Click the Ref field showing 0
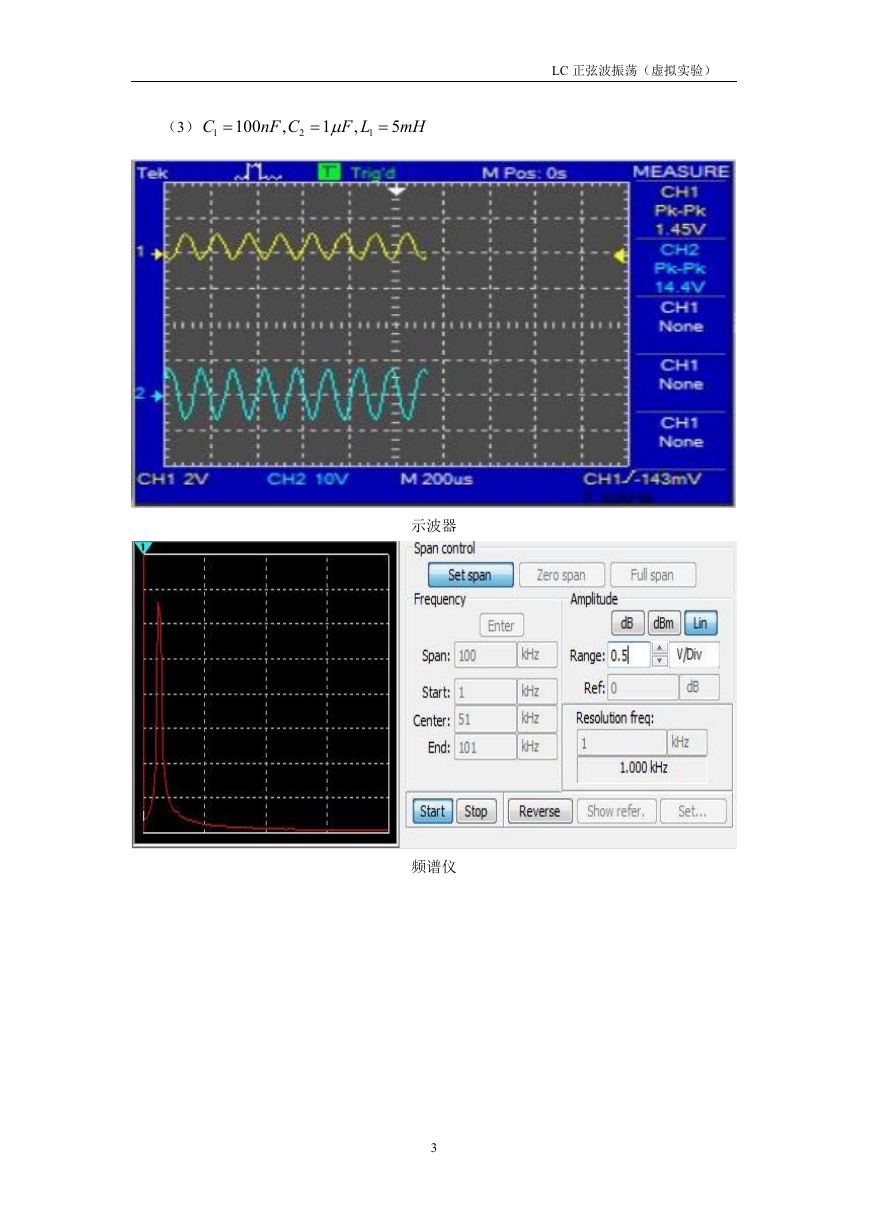869x1228 pixels. [x=643, y=688]
